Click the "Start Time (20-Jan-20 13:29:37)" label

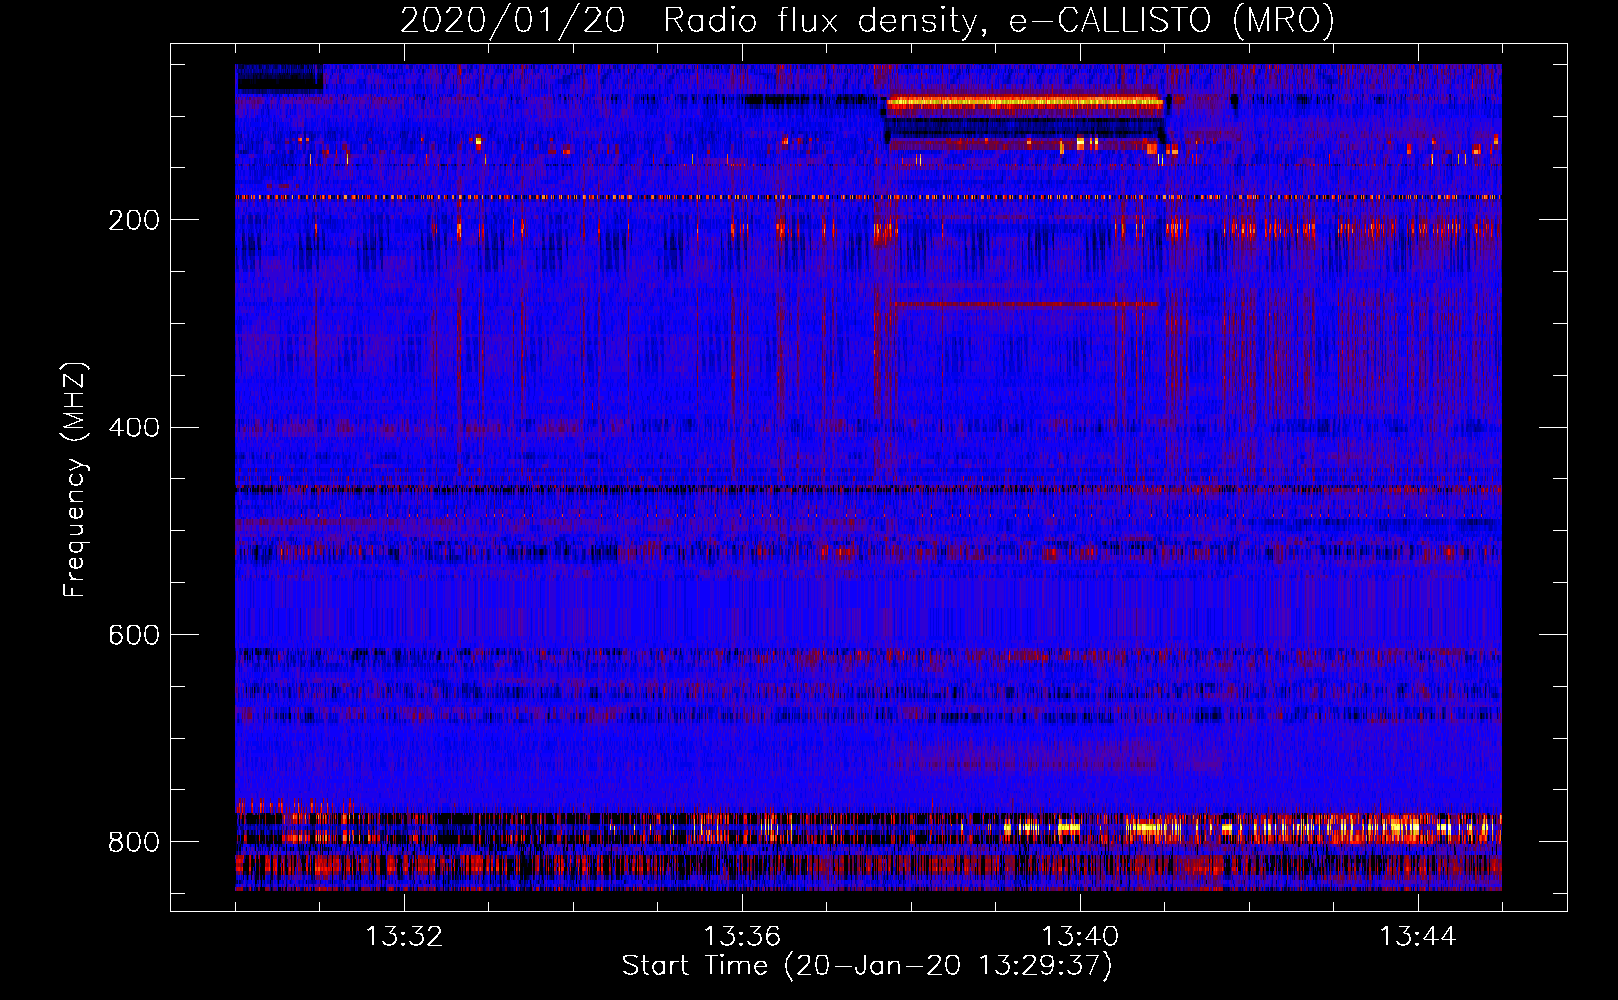point(867,966)
